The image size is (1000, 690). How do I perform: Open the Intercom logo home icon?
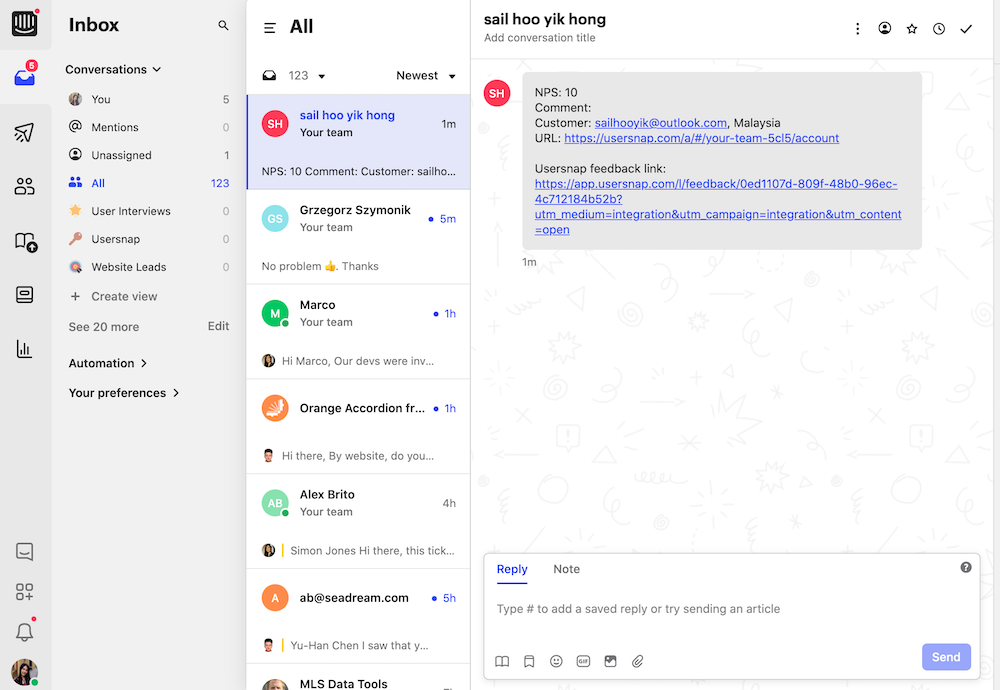(25, 24)
